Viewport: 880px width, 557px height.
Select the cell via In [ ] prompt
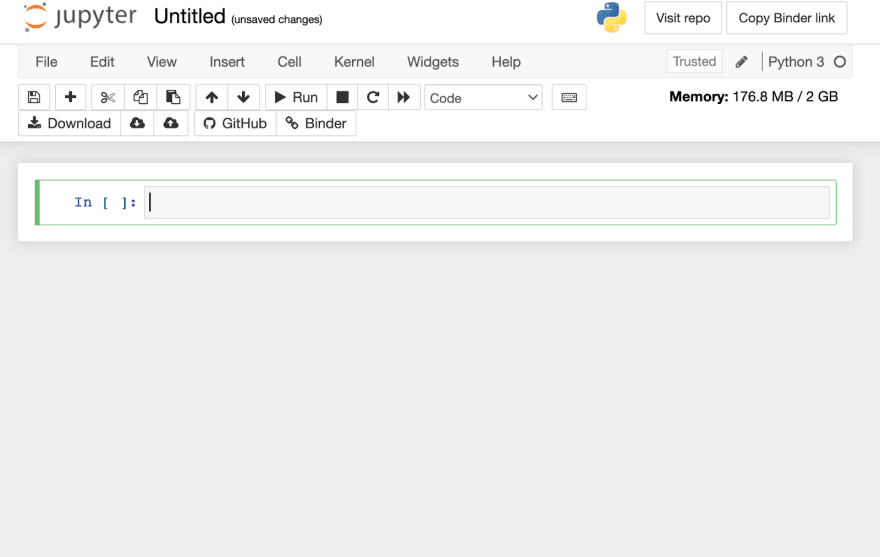(x=106, y=202)
